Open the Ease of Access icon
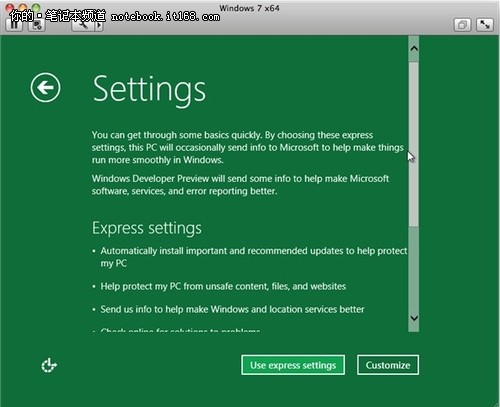This screenshot has height=407, width=500. tap(49, 365)
